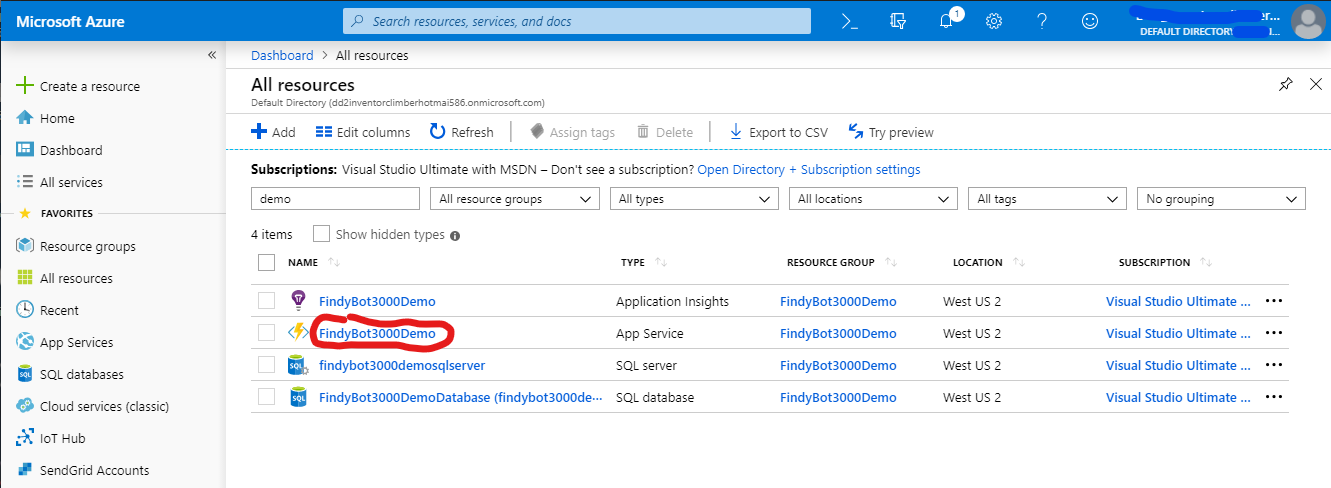Tick the App Service row checkbox
This screenshot has height=488, width=1331.
click(266, 333)
